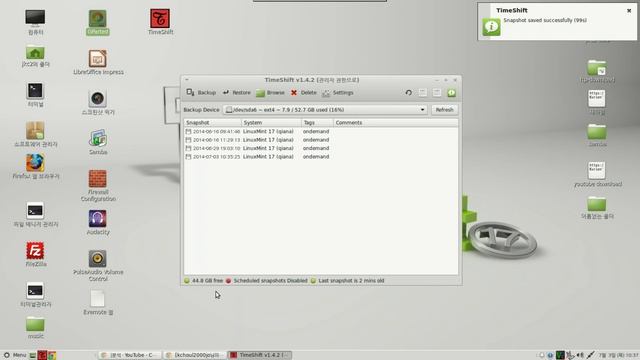Click the blue circular tray icon
This screenshot has height=360, width=640.
click(550, 355)
